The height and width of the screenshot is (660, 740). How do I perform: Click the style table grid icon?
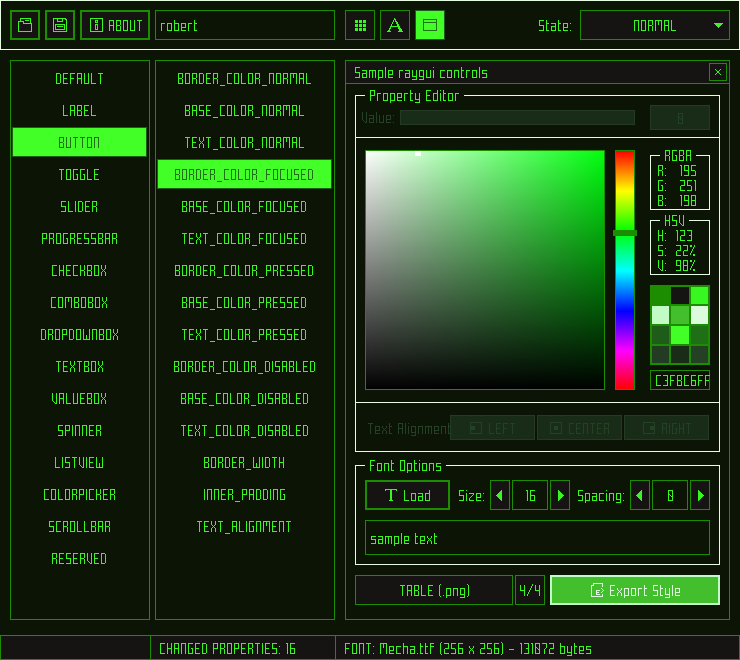[x=360, y=25]
